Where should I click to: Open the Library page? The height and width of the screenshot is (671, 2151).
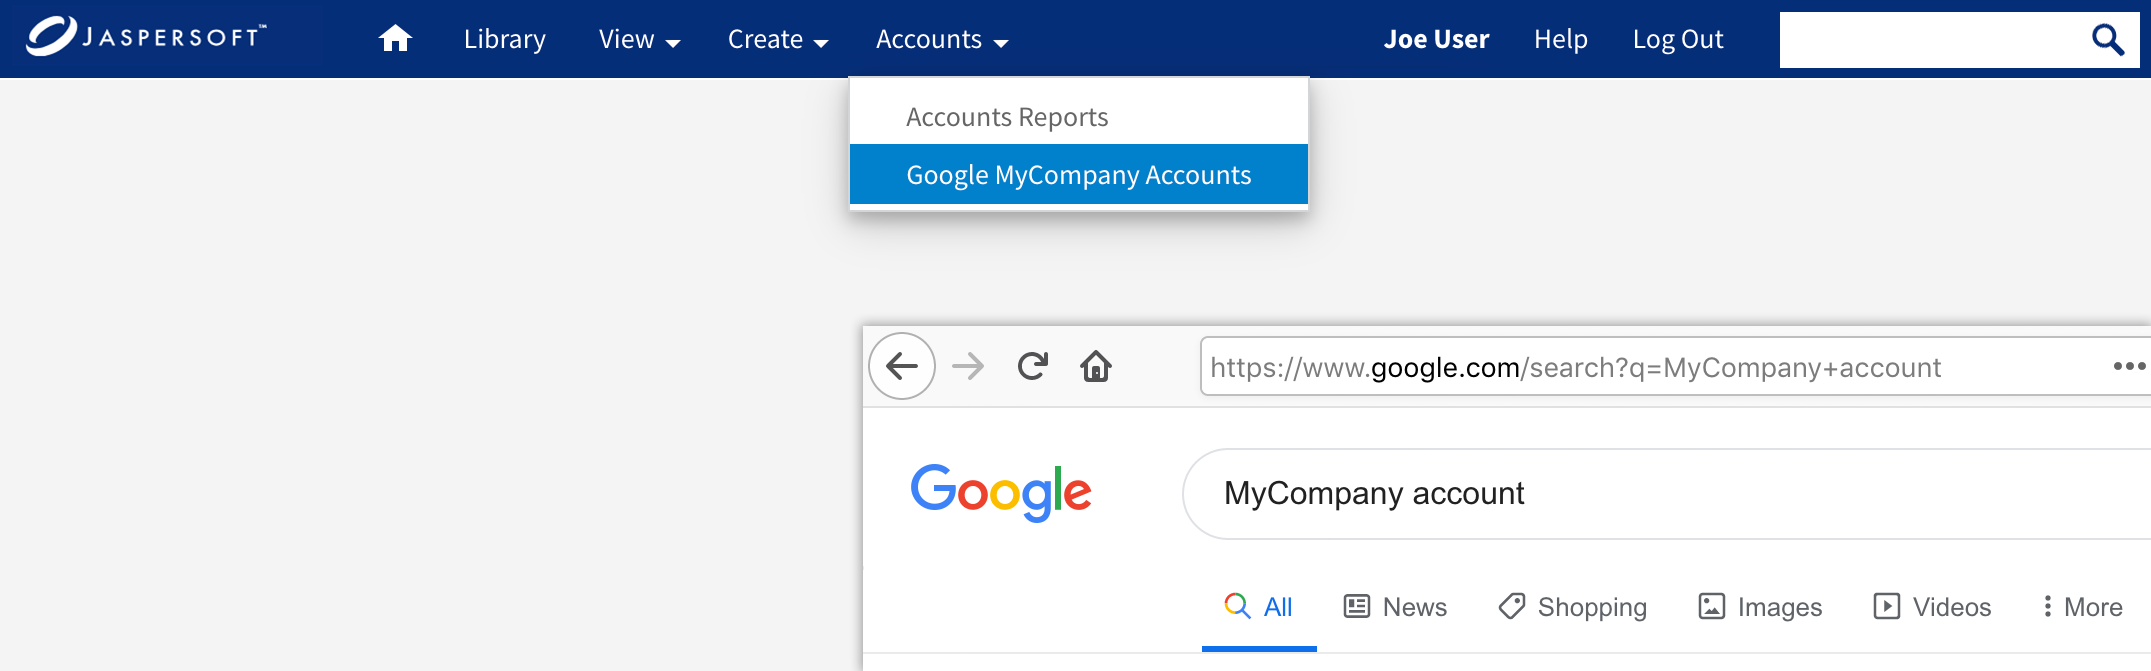pos(505,39)
